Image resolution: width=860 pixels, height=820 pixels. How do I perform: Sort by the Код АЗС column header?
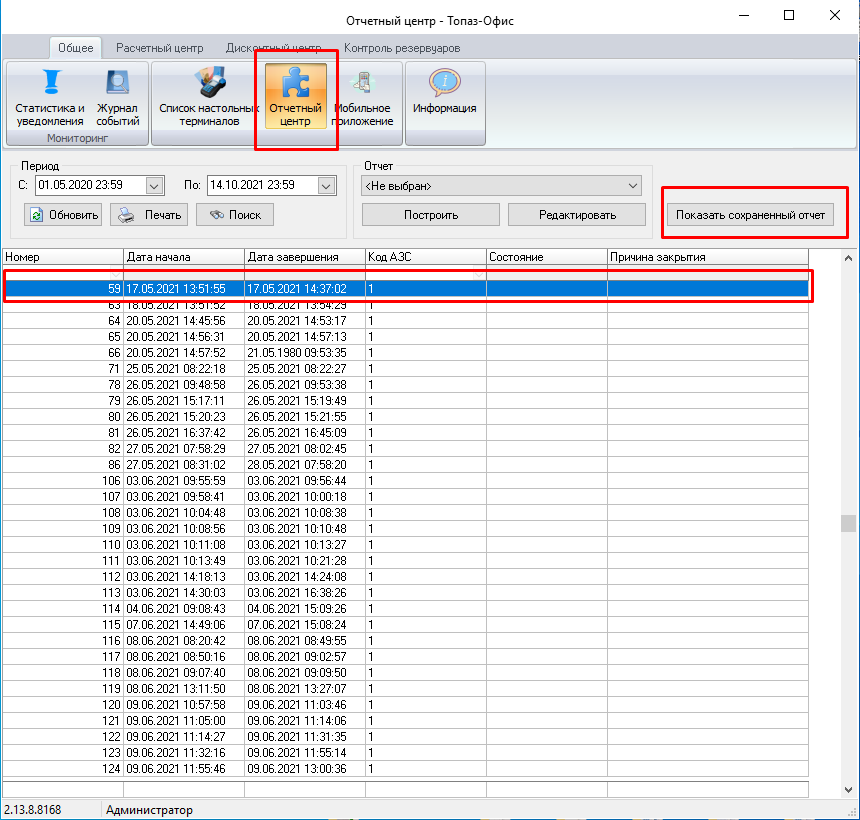tap(426, 257)
